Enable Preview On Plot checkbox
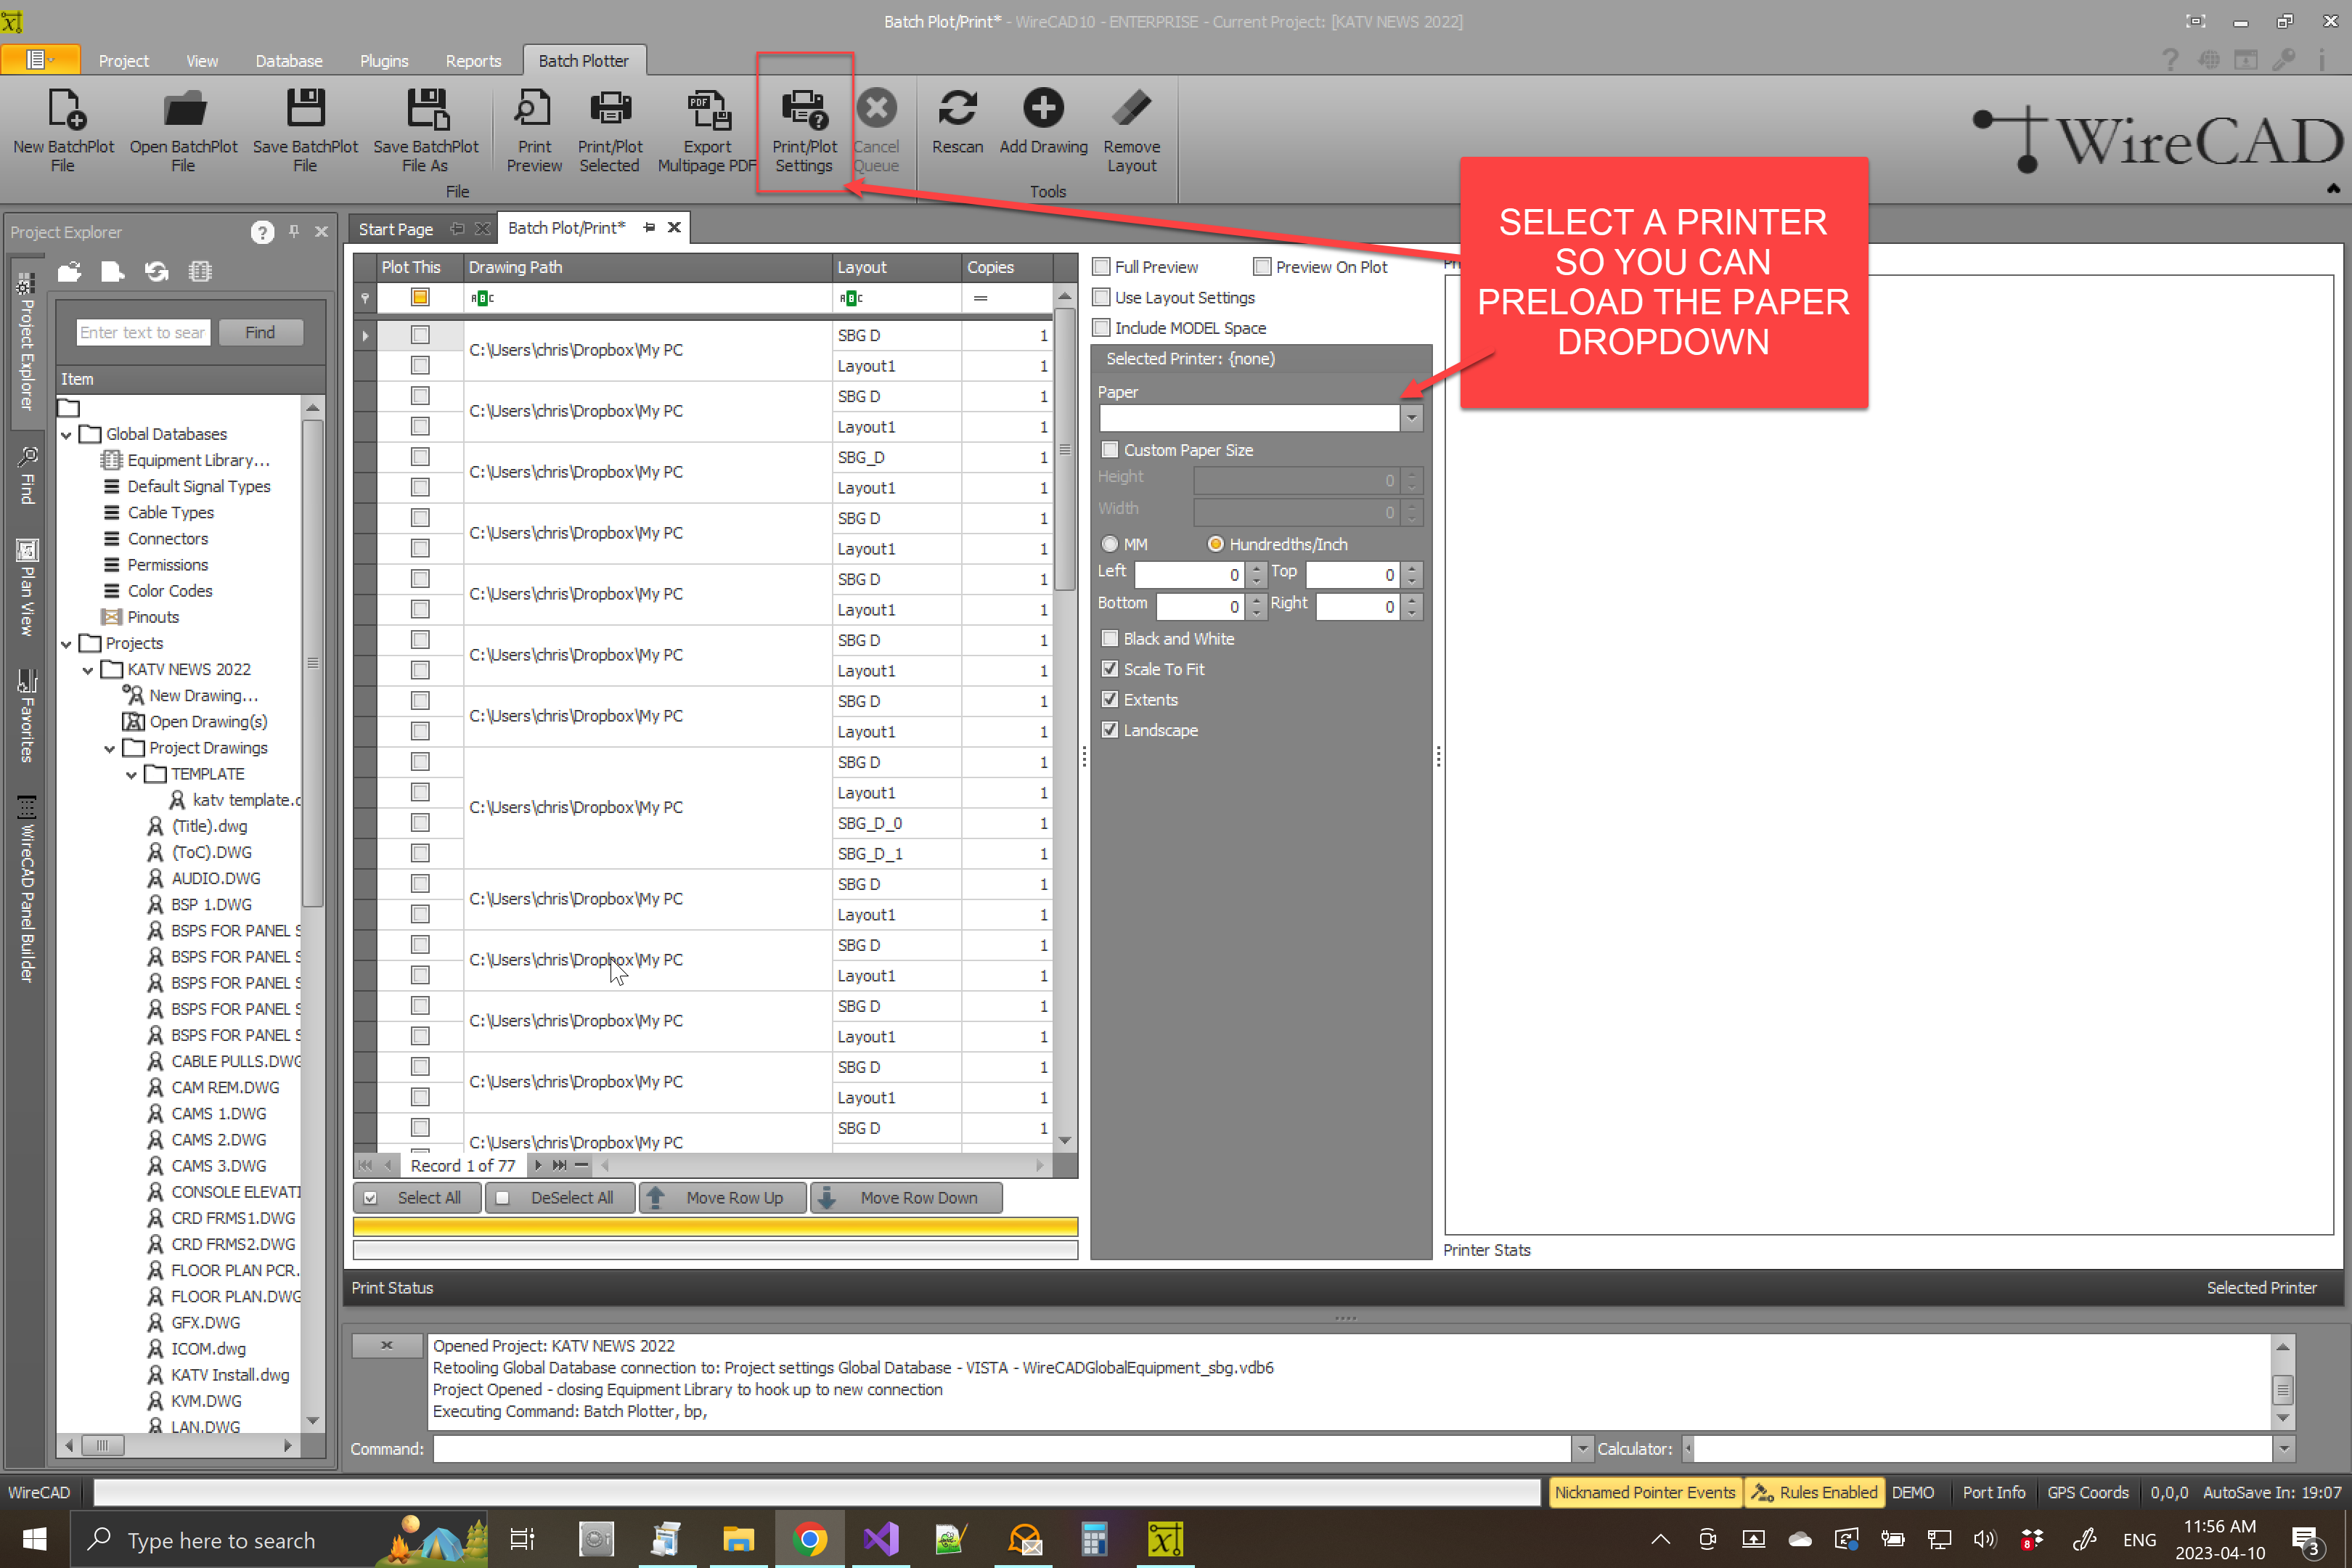 (1262, 267)
